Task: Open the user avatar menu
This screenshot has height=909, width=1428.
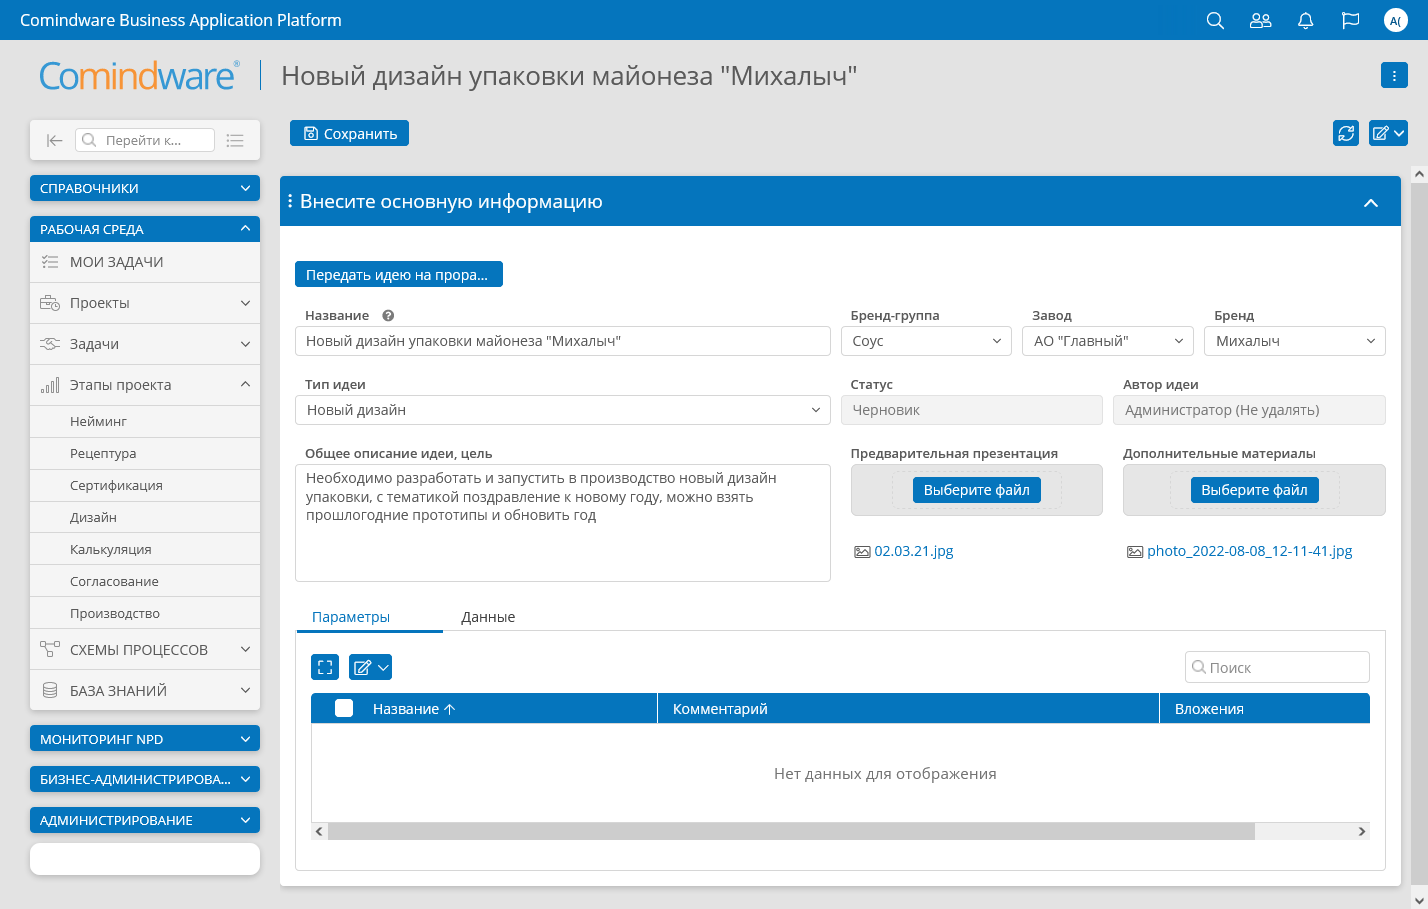Action: pyautogui.click(x=1395, y=20)
